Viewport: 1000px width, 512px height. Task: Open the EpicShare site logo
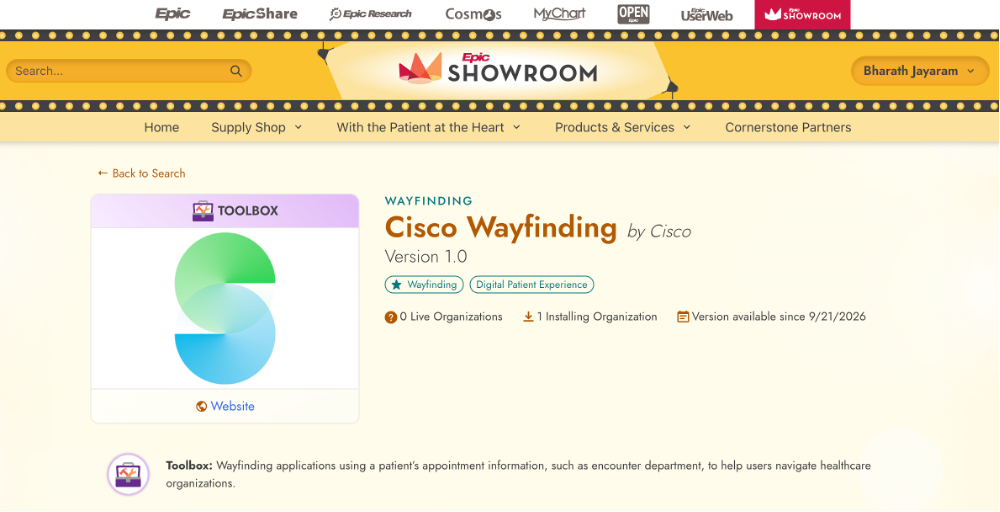point(260,13)
